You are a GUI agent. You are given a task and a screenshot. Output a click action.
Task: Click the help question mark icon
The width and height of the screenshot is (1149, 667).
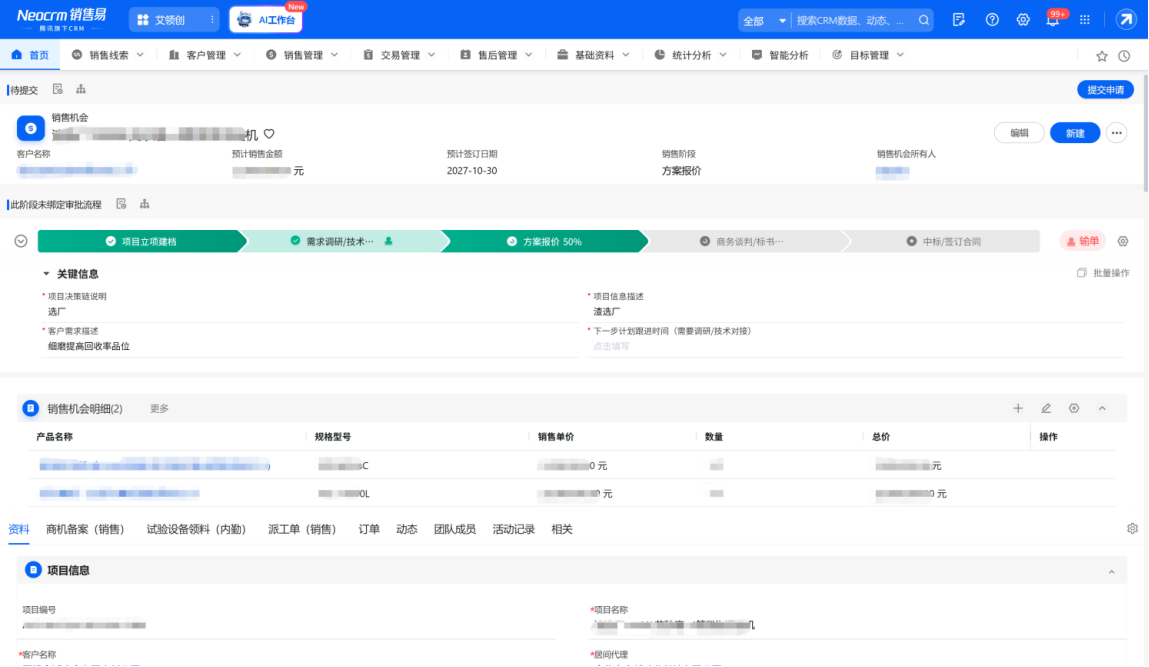[x=991, y=21]
